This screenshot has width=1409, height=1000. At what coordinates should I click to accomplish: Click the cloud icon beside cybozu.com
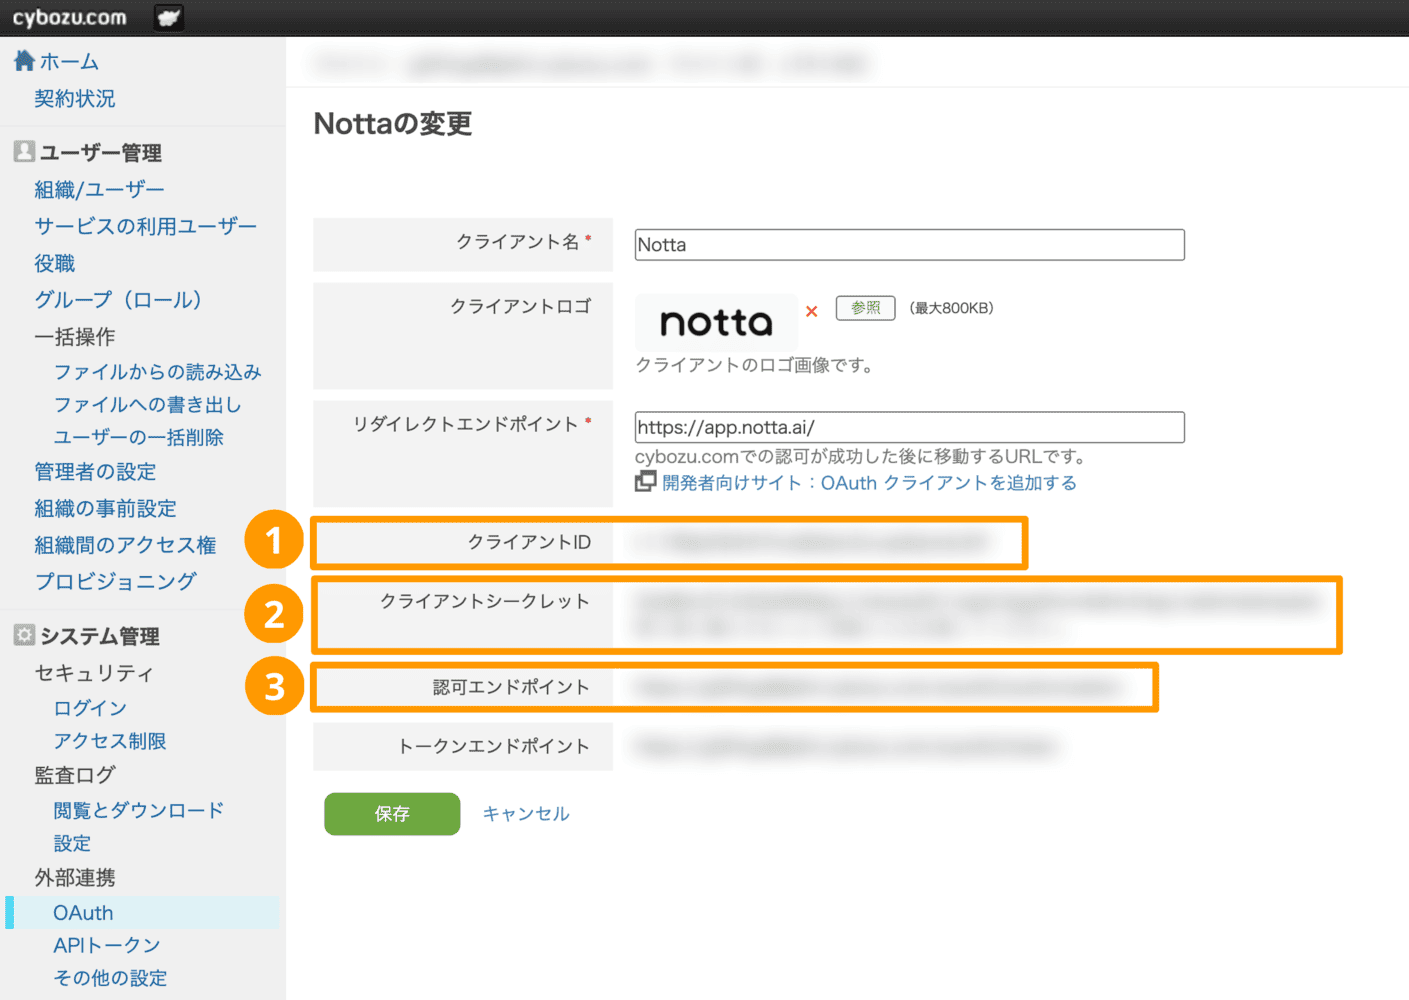pos(170,18)
